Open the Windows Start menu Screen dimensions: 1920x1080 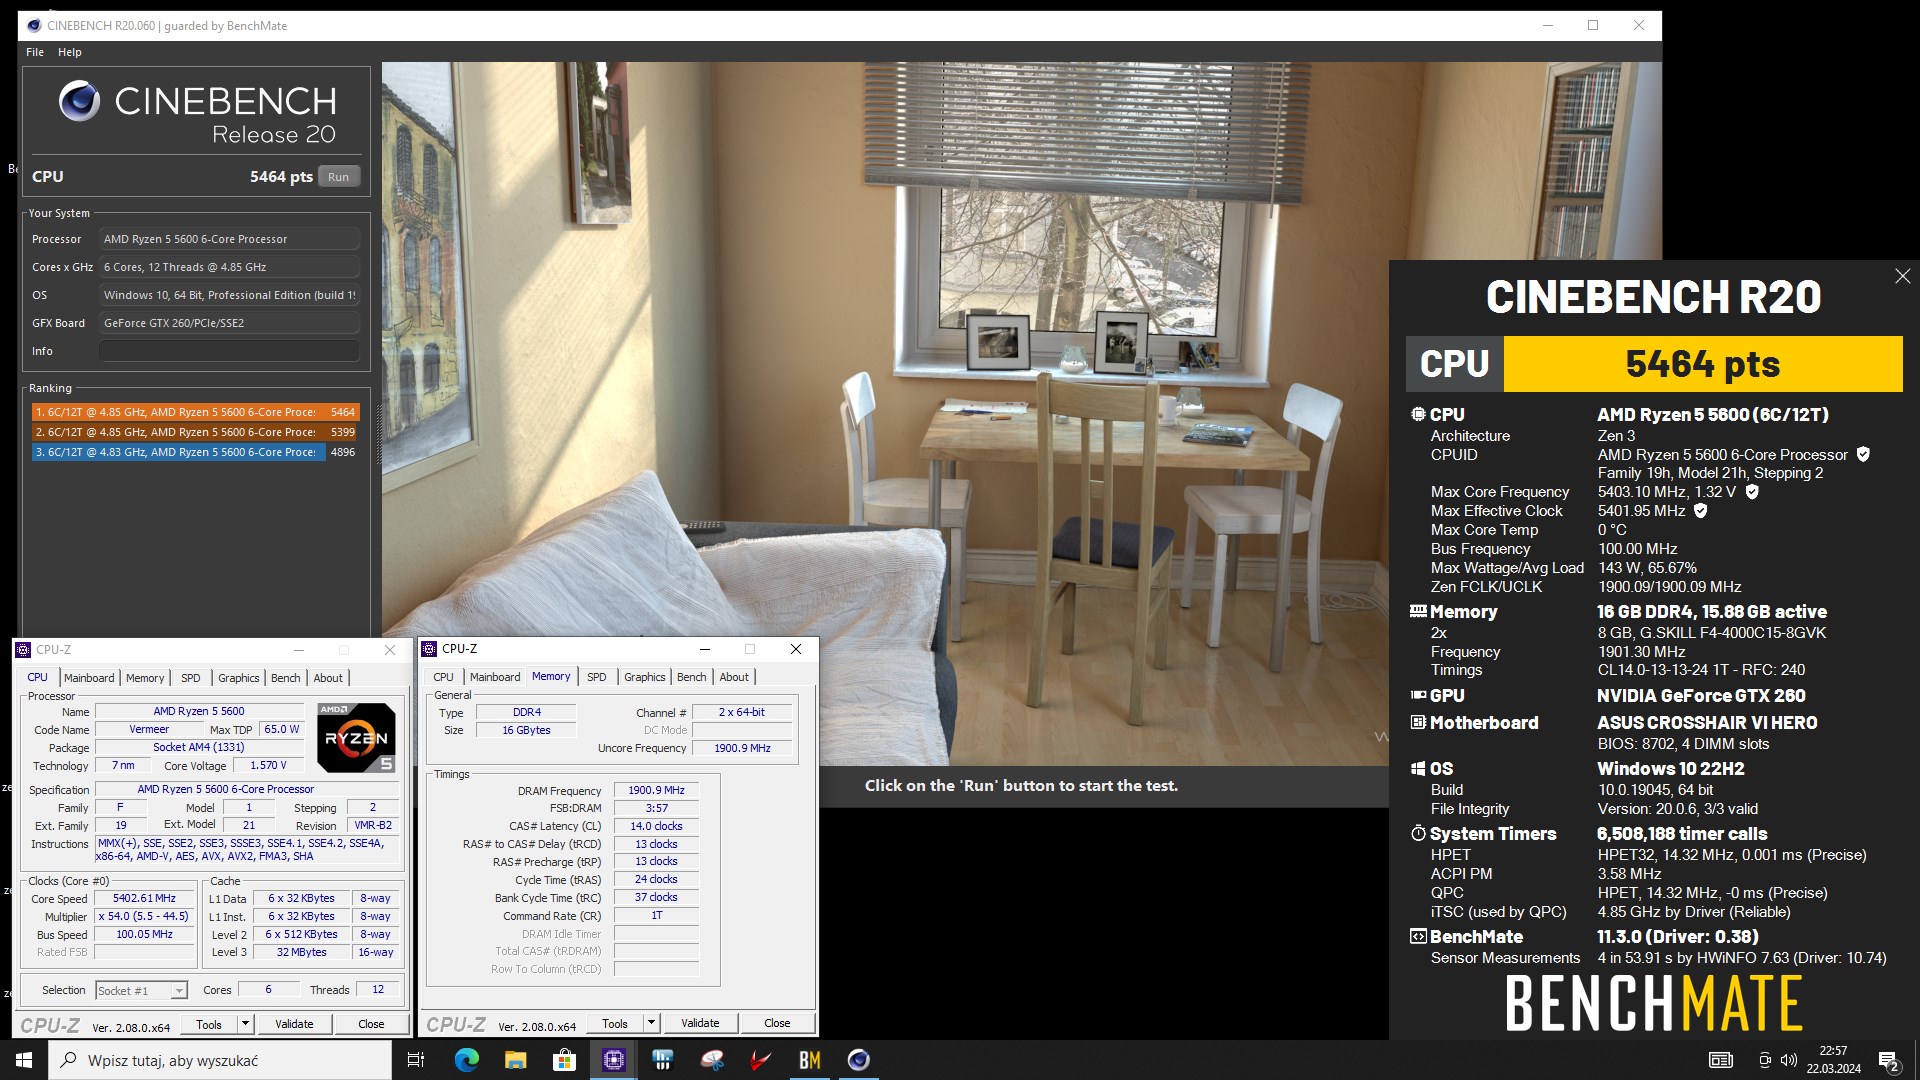click(24, 1060)
